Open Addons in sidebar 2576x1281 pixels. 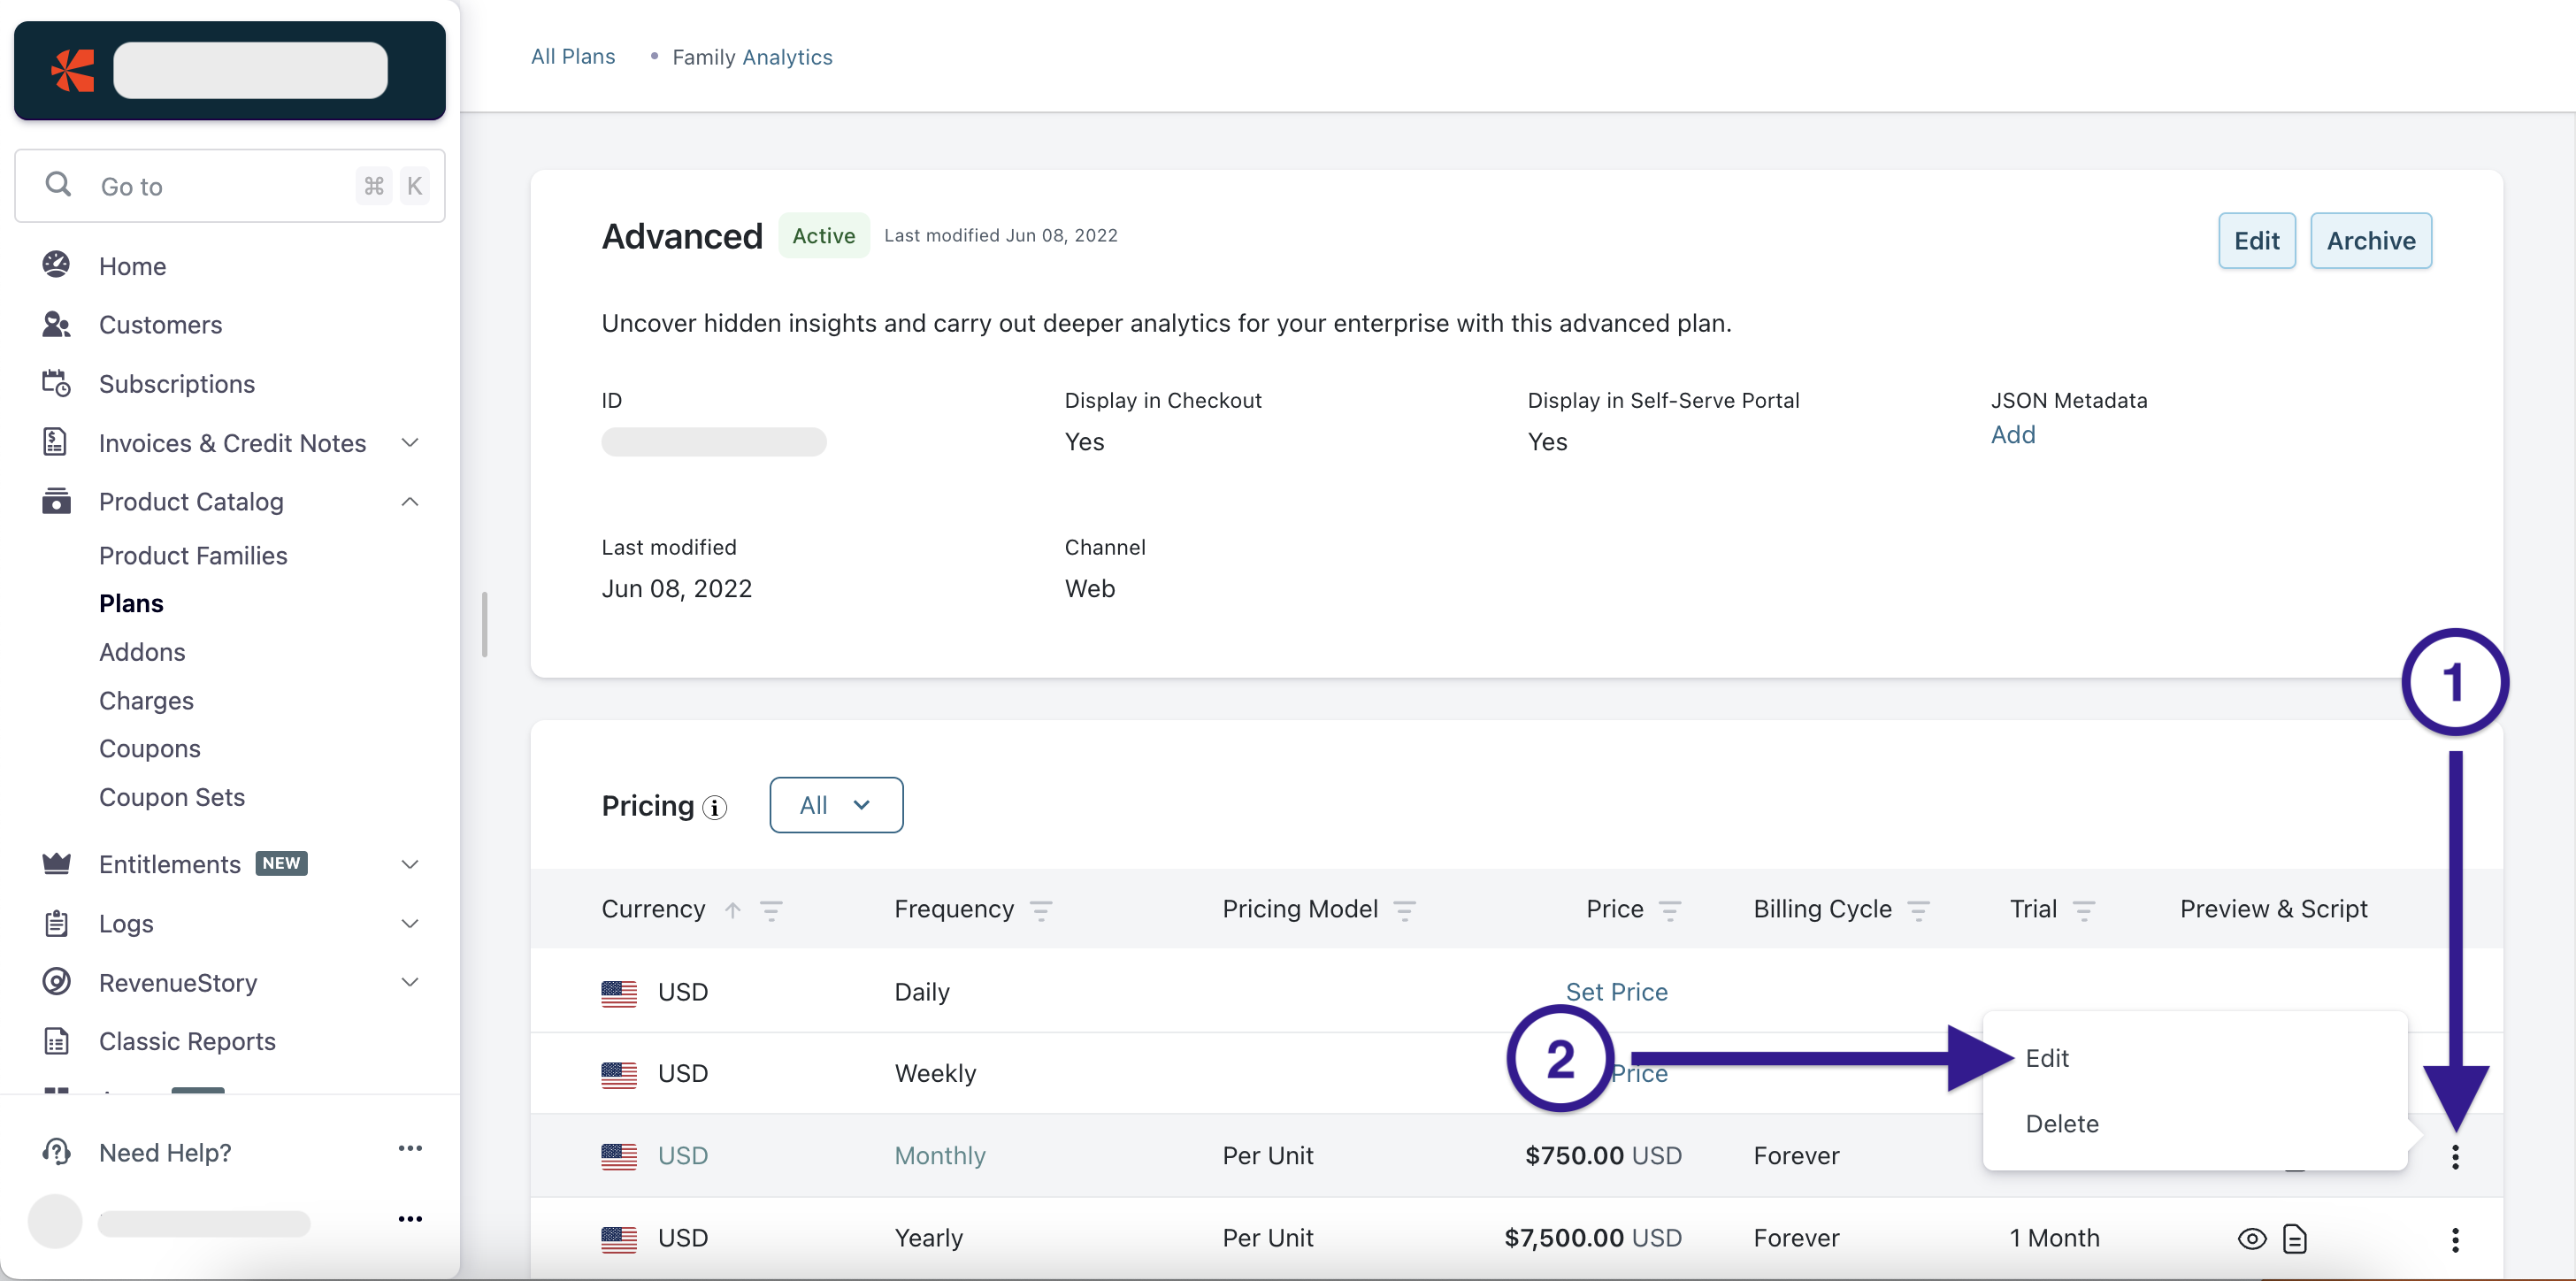click(142, 652)
